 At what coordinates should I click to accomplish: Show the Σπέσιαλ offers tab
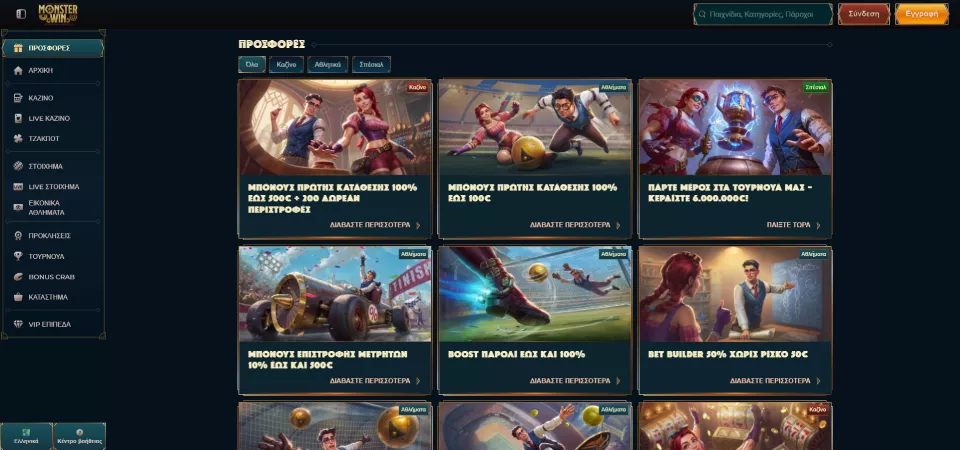click(371, 64)
